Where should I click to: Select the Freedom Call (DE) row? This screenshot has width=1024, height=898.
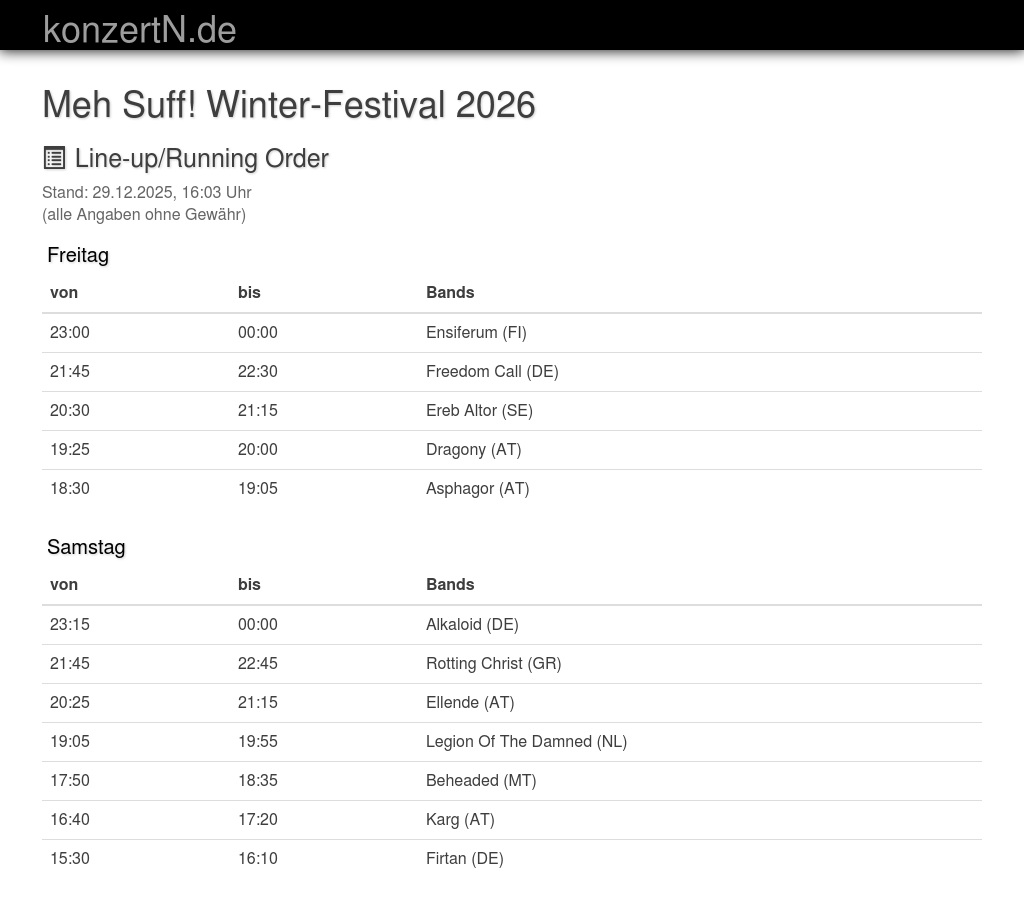[492, 372]
